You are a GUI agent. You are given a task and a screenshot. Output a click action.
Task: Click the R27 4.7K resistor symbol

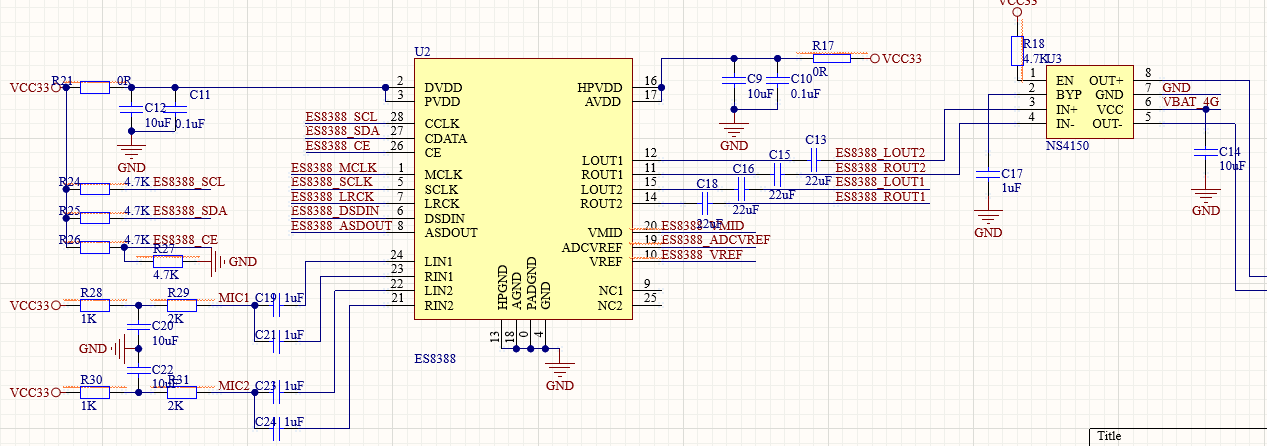click(166, 261)
